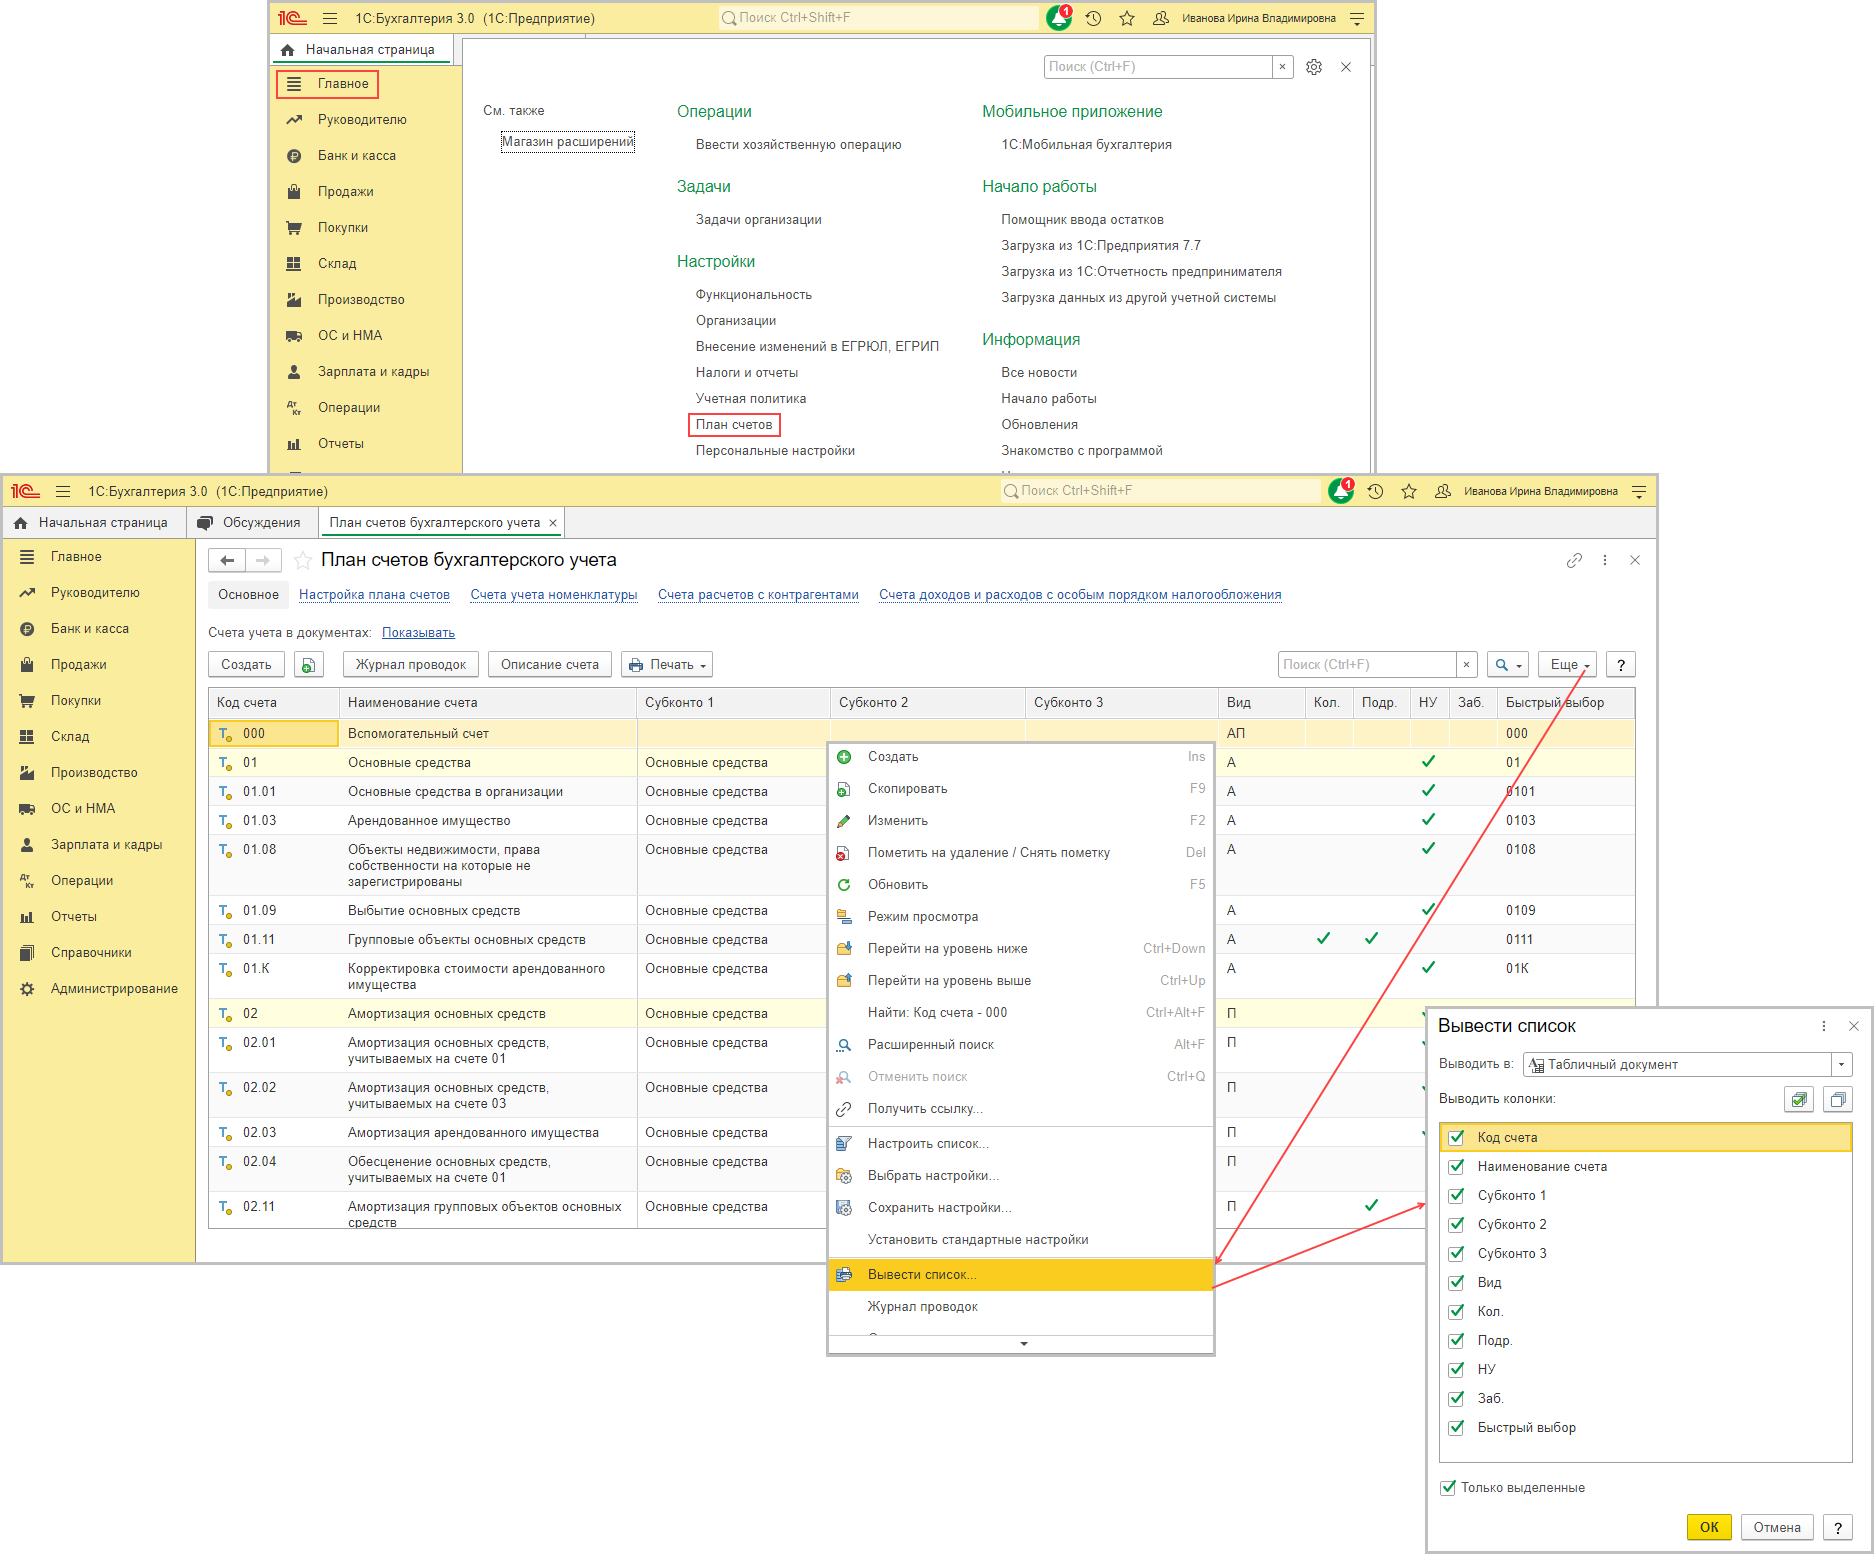This screenshot has width=1874, height=1554.
Task: Click the notification bell in the lower window
Action: coord(1340,491)
